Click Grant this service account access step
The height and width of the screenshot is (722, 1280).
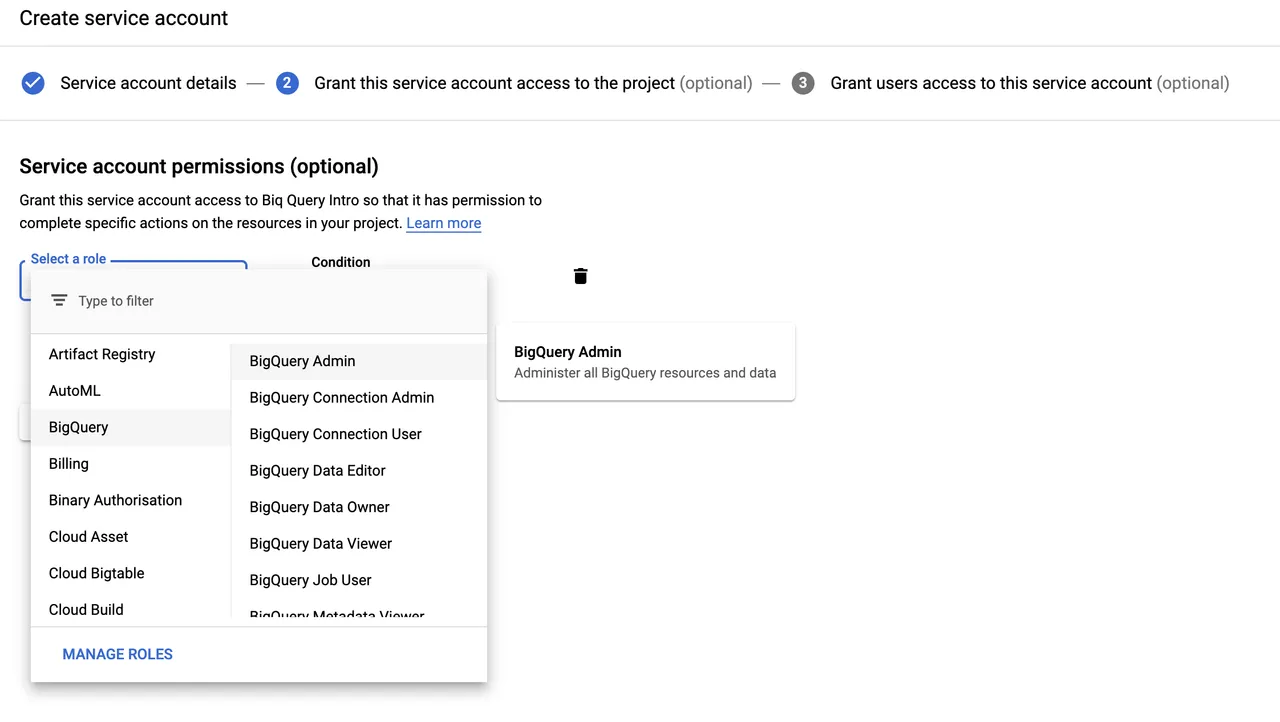pos(533,83)
